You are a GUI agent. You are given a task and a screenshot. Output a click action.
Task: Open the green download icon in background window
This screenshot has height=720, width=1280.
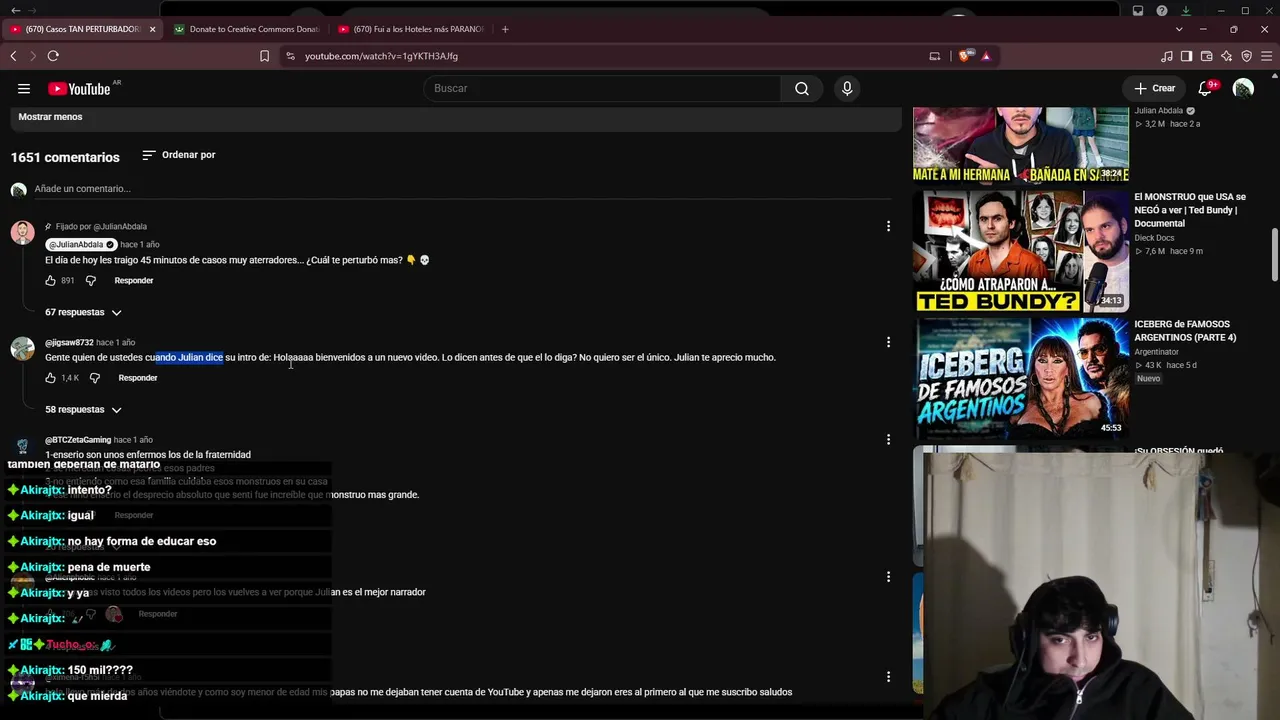coord(1185,11)
